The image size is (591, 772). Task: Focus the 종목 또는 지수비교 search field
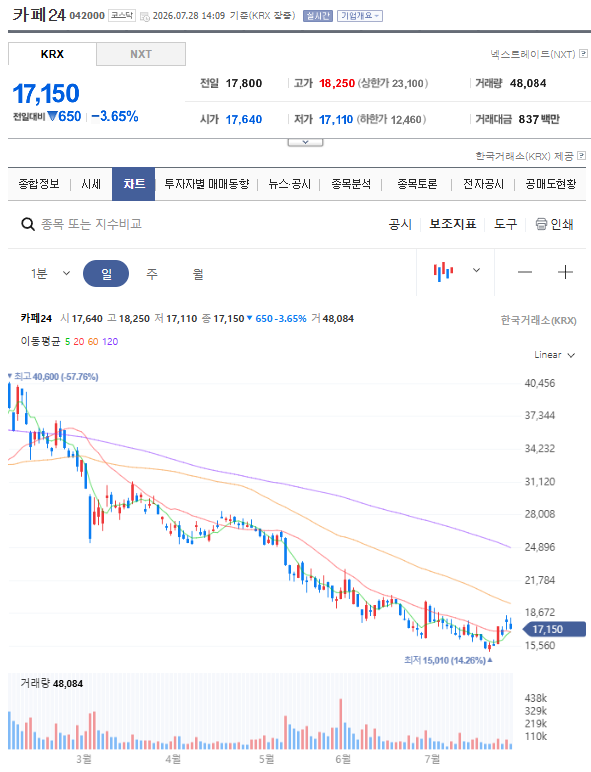(x=91, y=225)
